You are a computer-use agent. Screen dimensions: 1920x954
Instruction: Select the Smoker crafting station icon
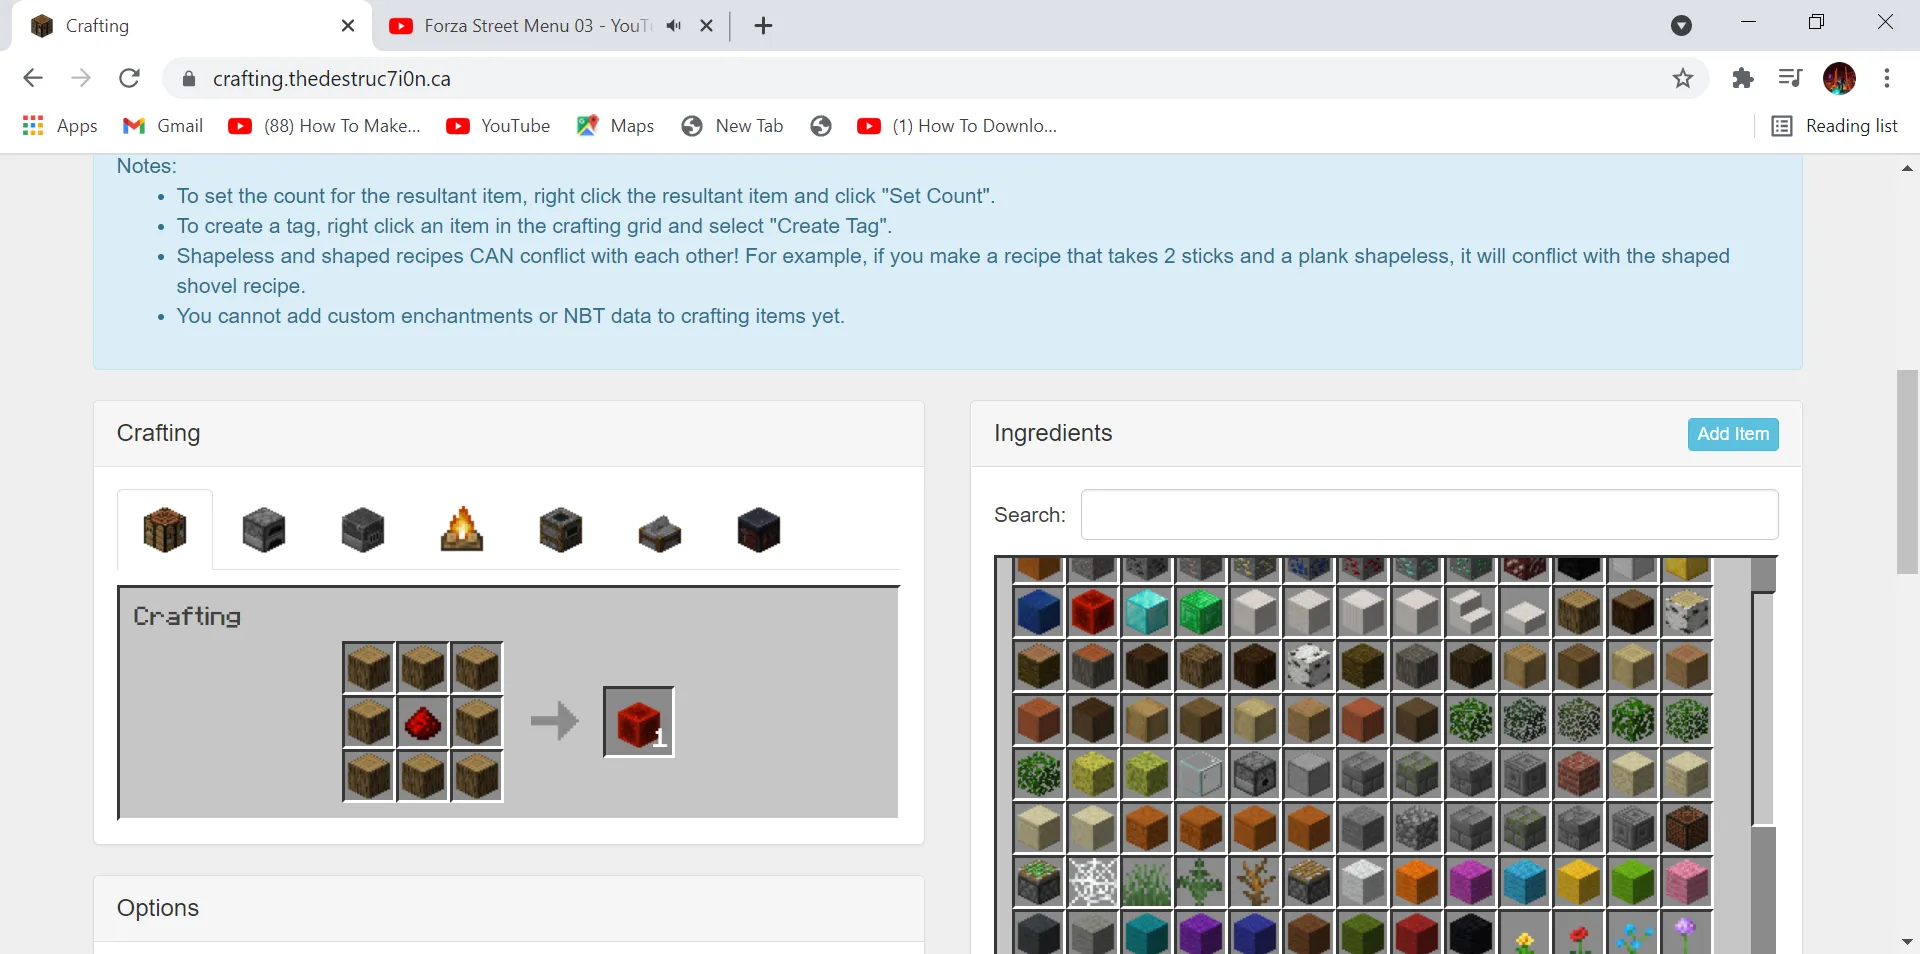(560, 530)
